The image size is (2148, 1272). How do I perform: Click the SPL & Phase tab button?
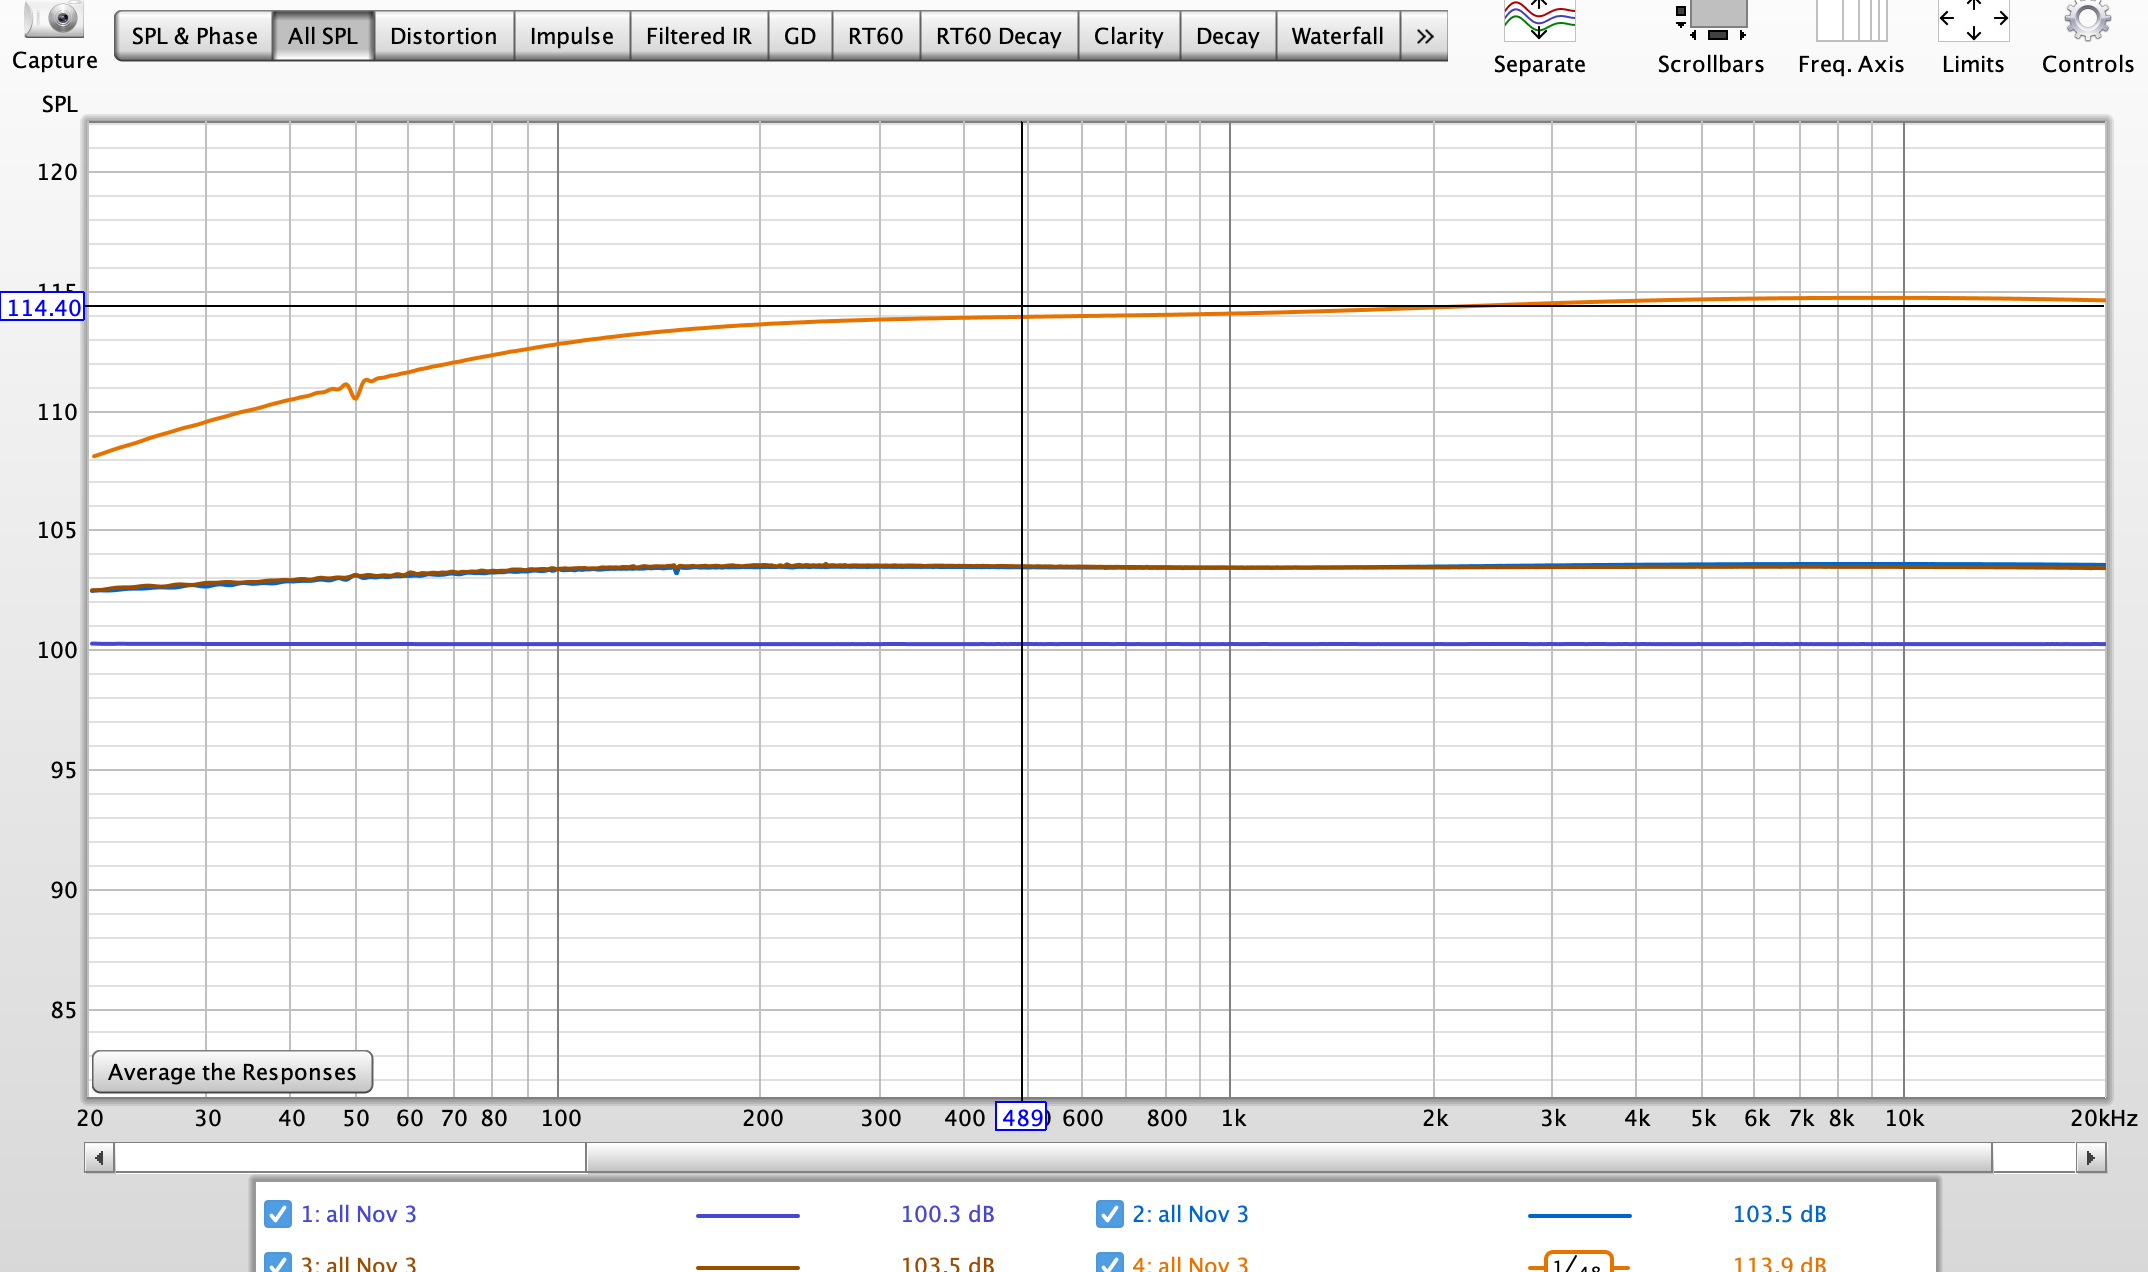(194, 36)
